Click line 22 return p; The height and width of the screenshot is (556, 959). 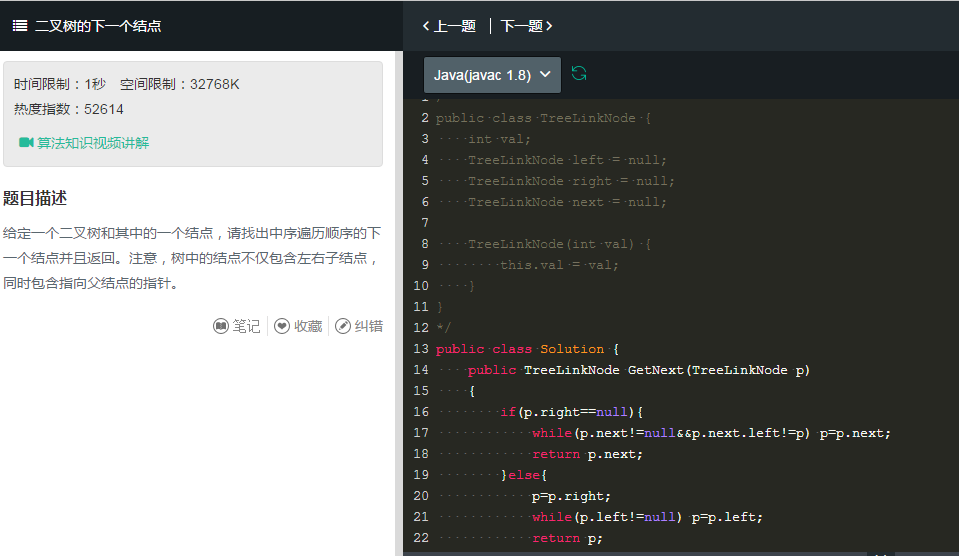[x=567, y=538]
